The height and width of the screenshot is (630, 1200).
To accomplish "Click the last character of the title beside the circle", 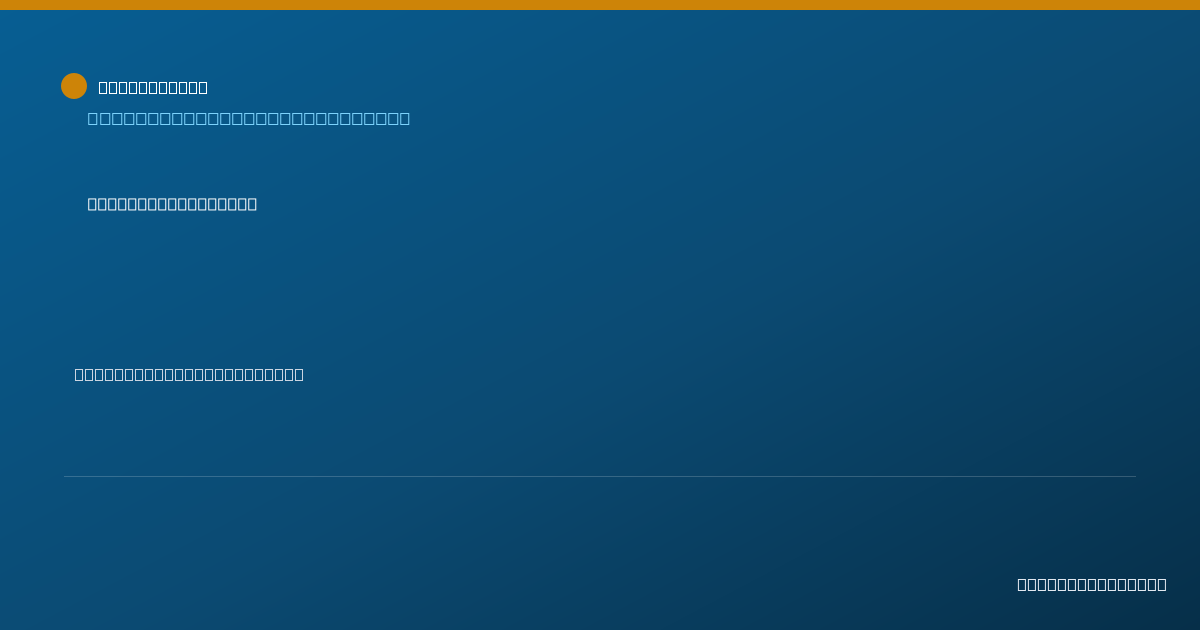I will coord(202,87).
